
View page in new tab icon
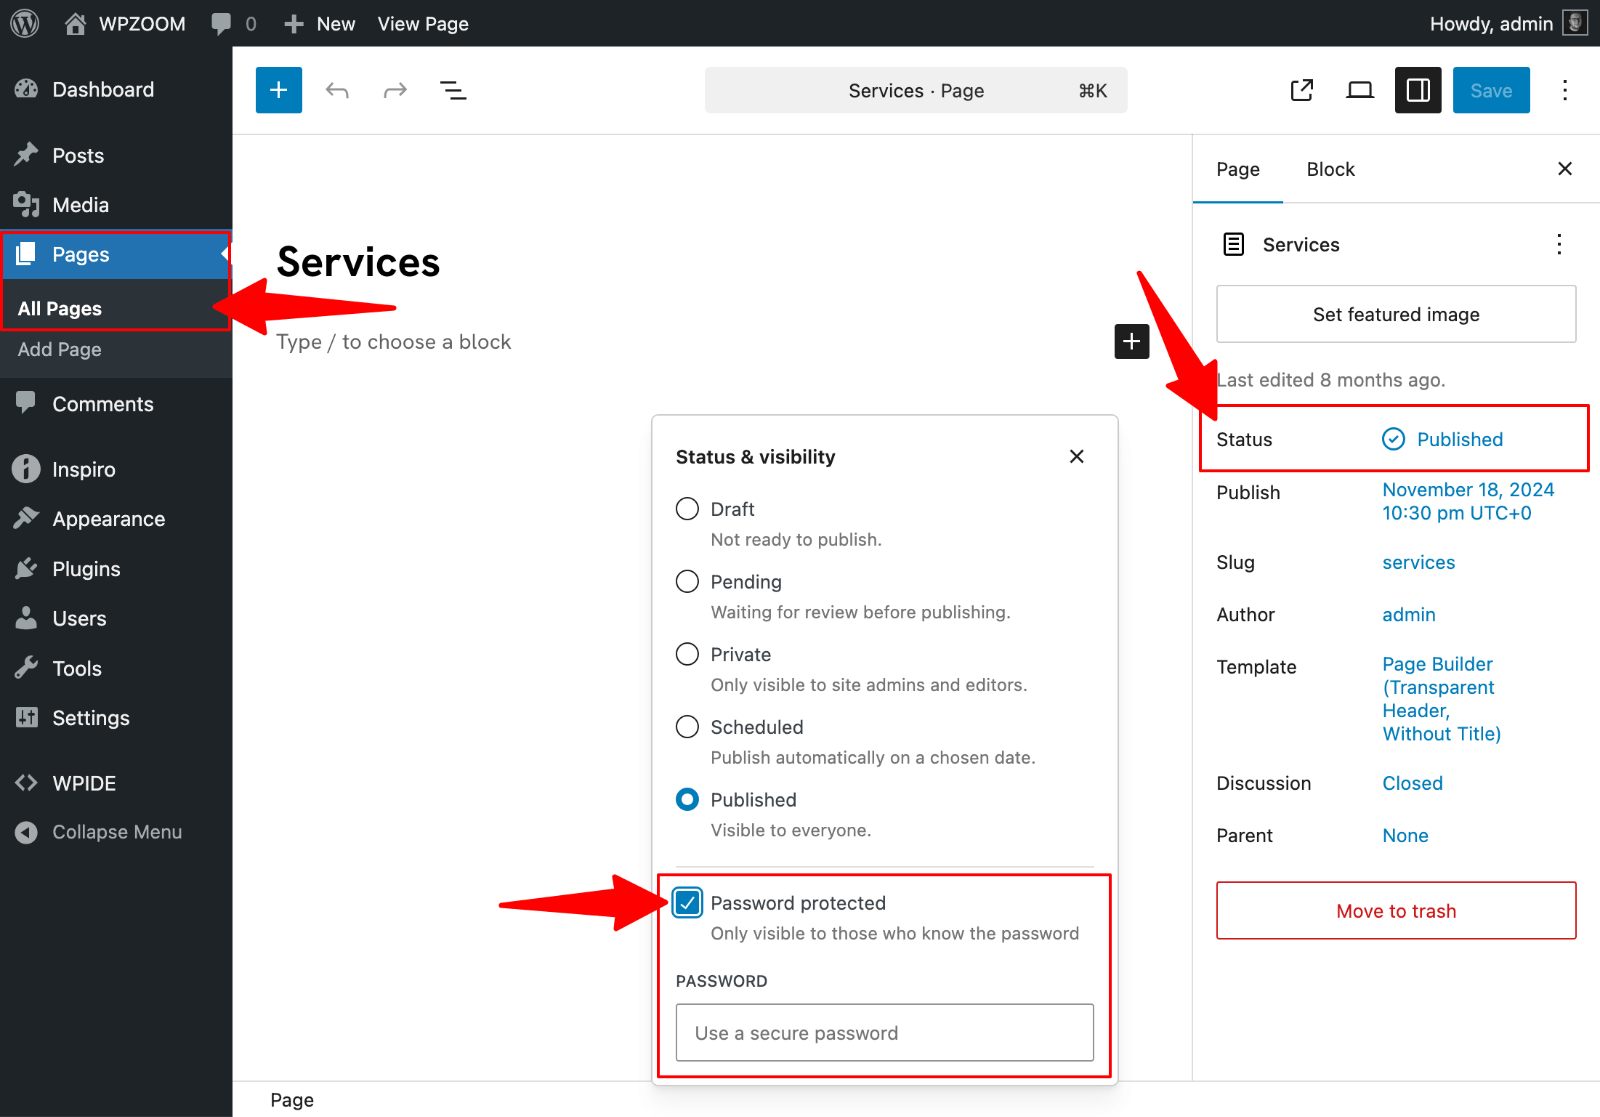1302,91
